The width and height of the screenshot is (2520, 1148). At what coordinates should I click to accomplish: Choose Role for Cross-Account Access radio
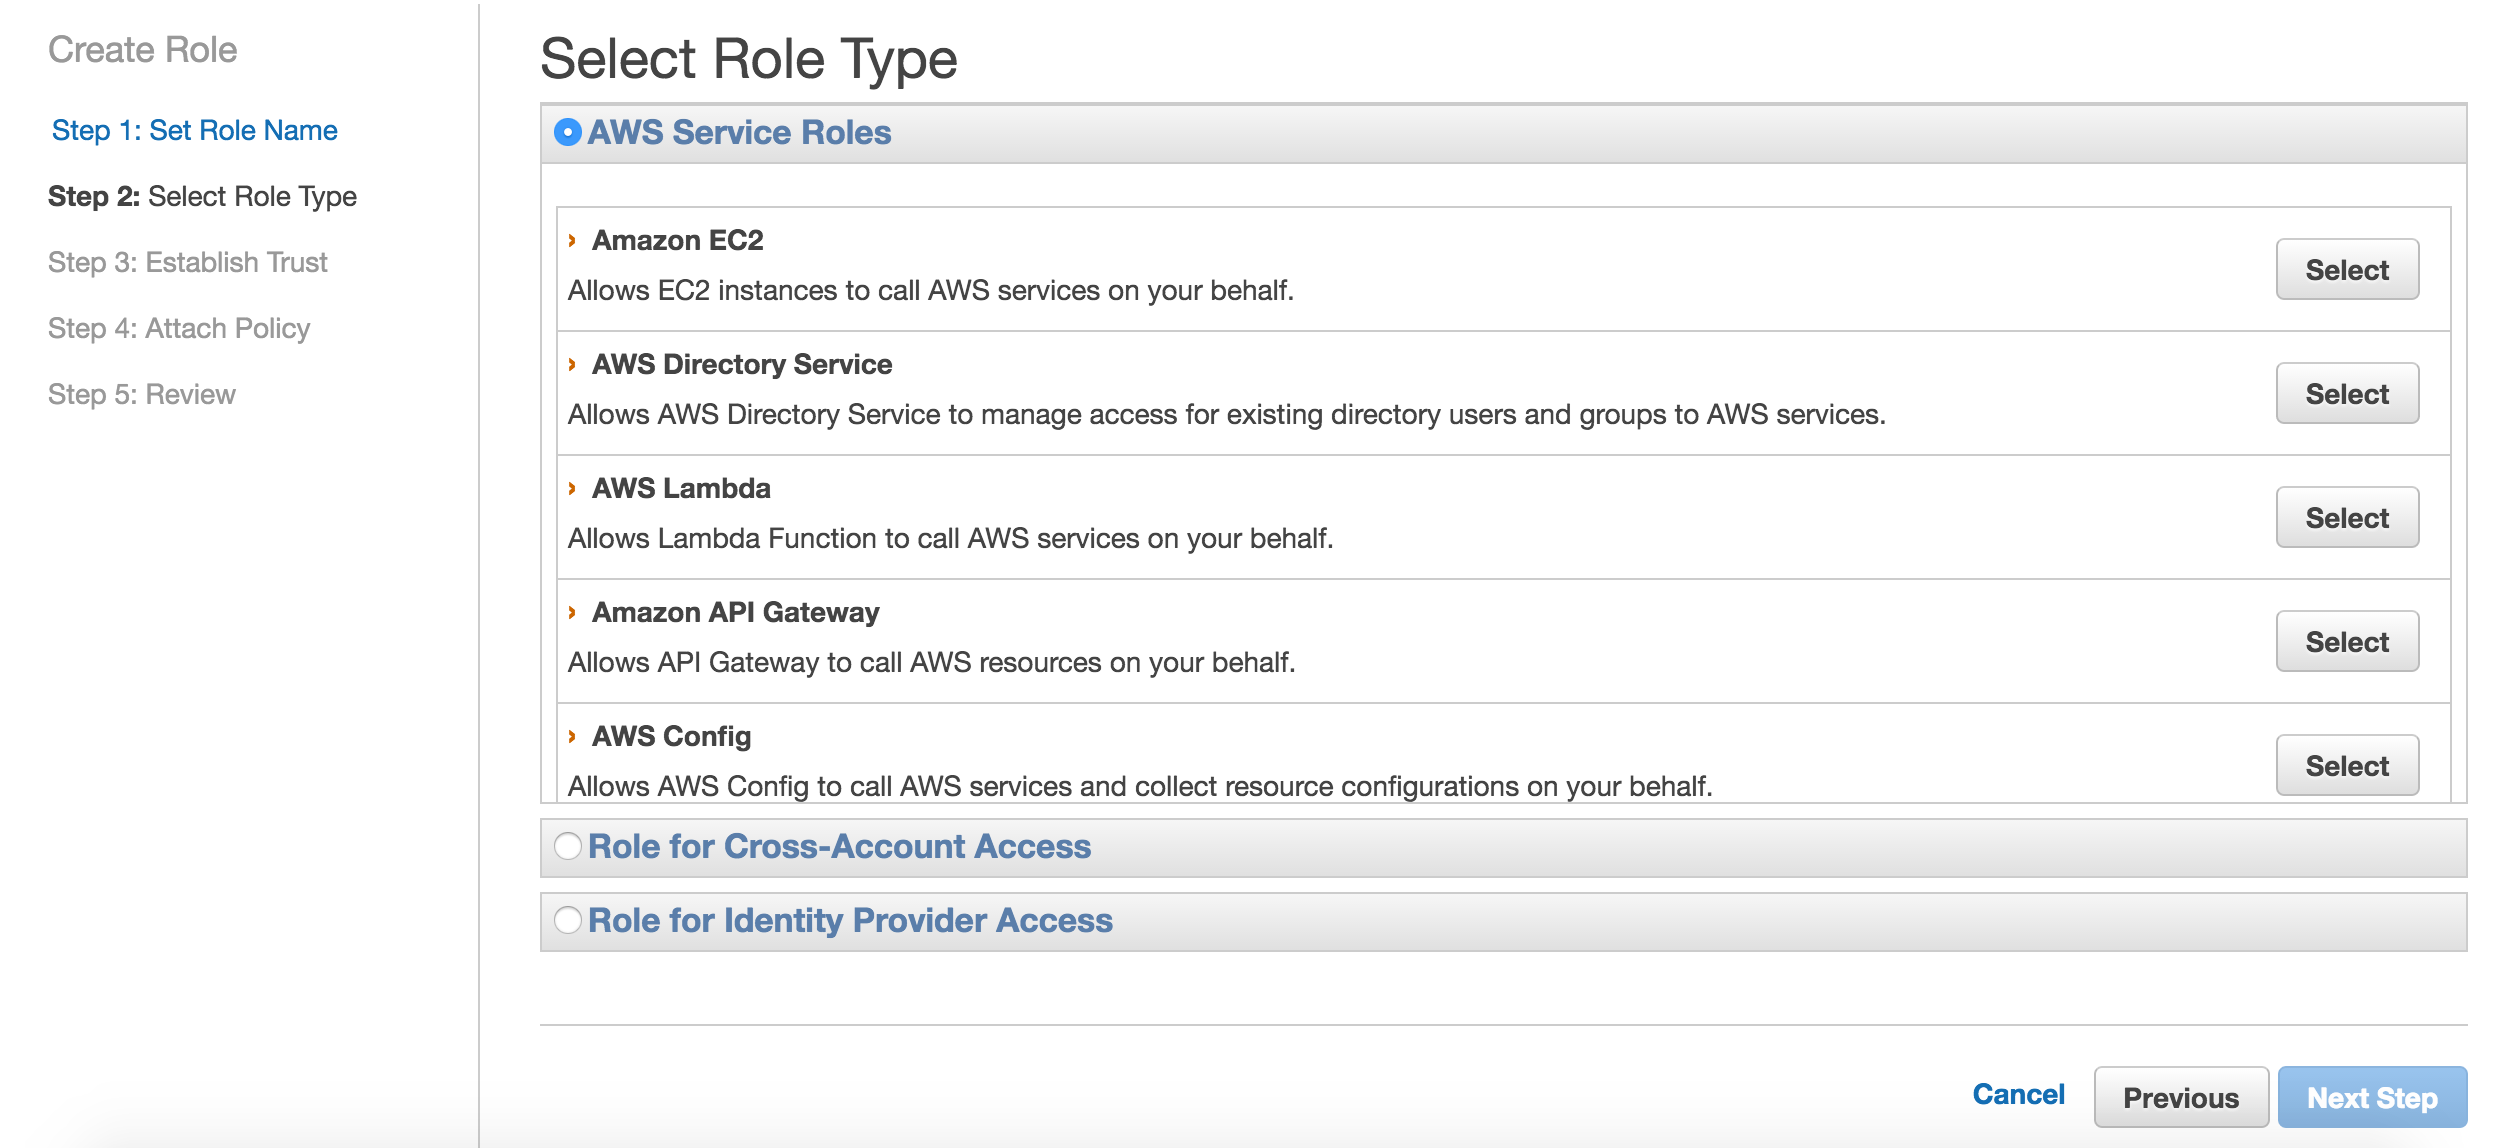click(x=567, y=846)
